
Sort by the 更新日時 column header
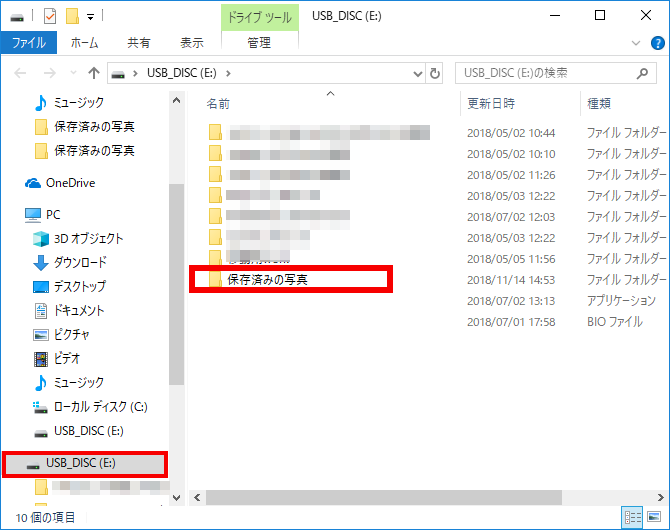491,103
